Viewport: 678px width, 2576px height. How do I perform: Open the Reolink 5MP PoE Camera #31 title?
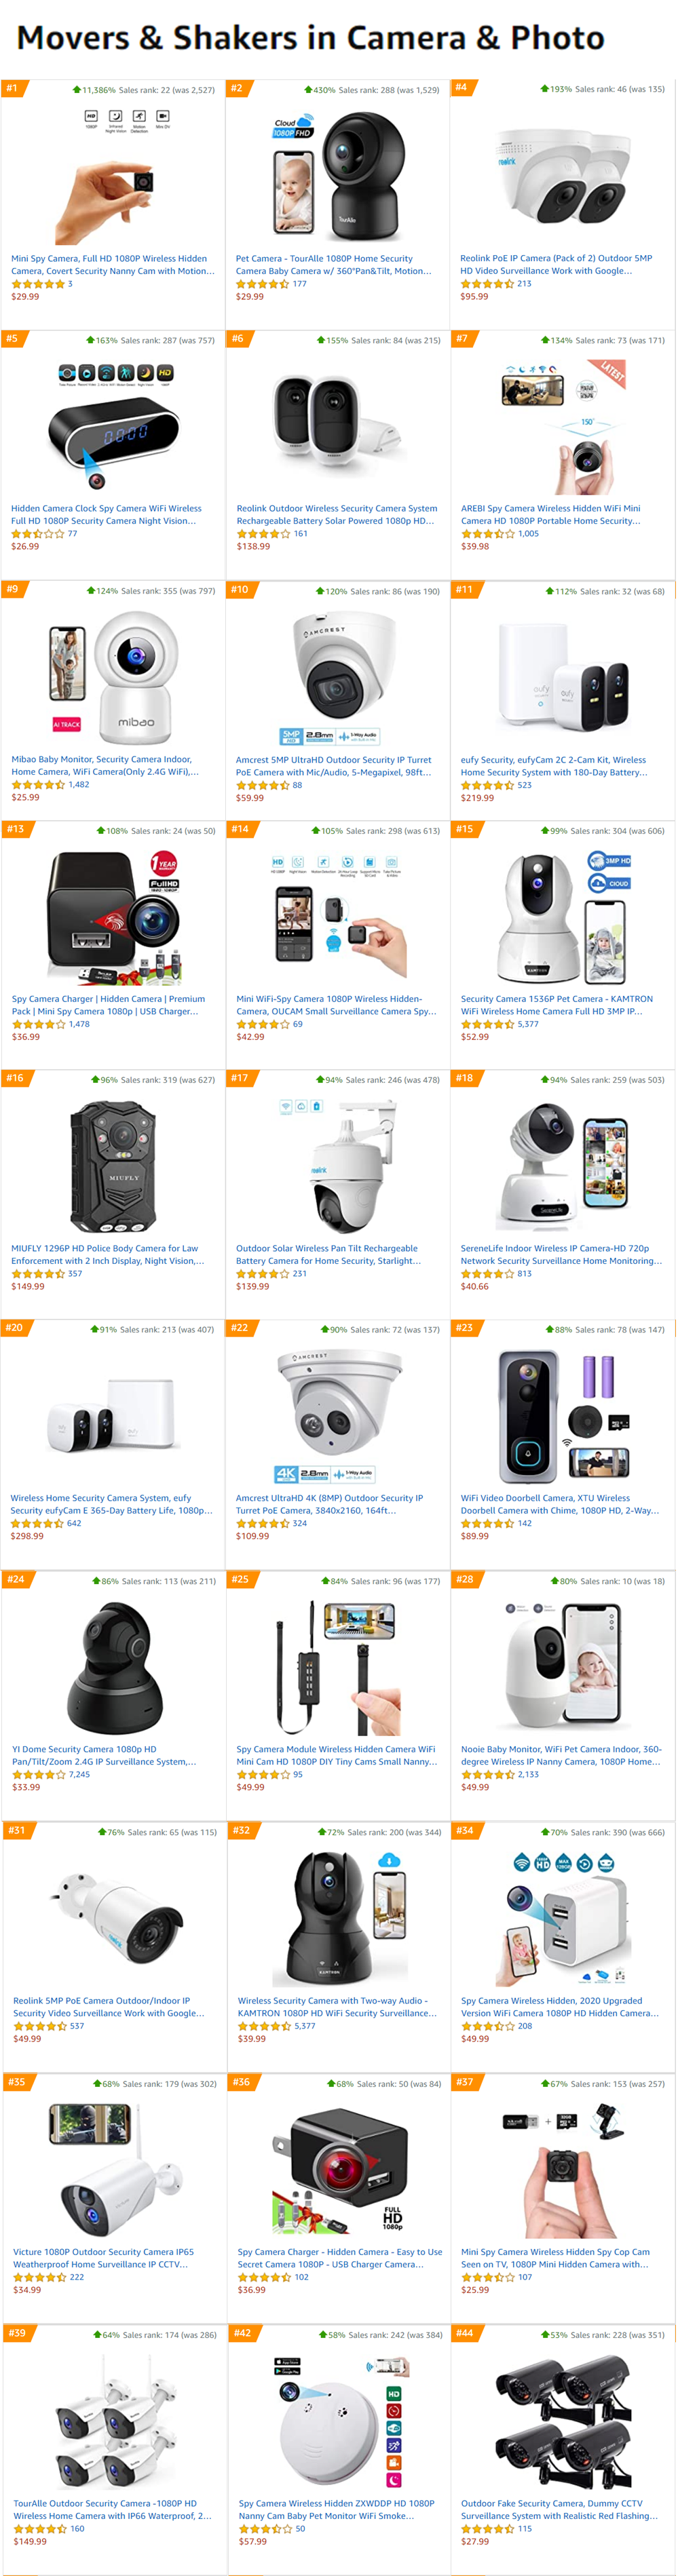click(x=108, y=2007)
